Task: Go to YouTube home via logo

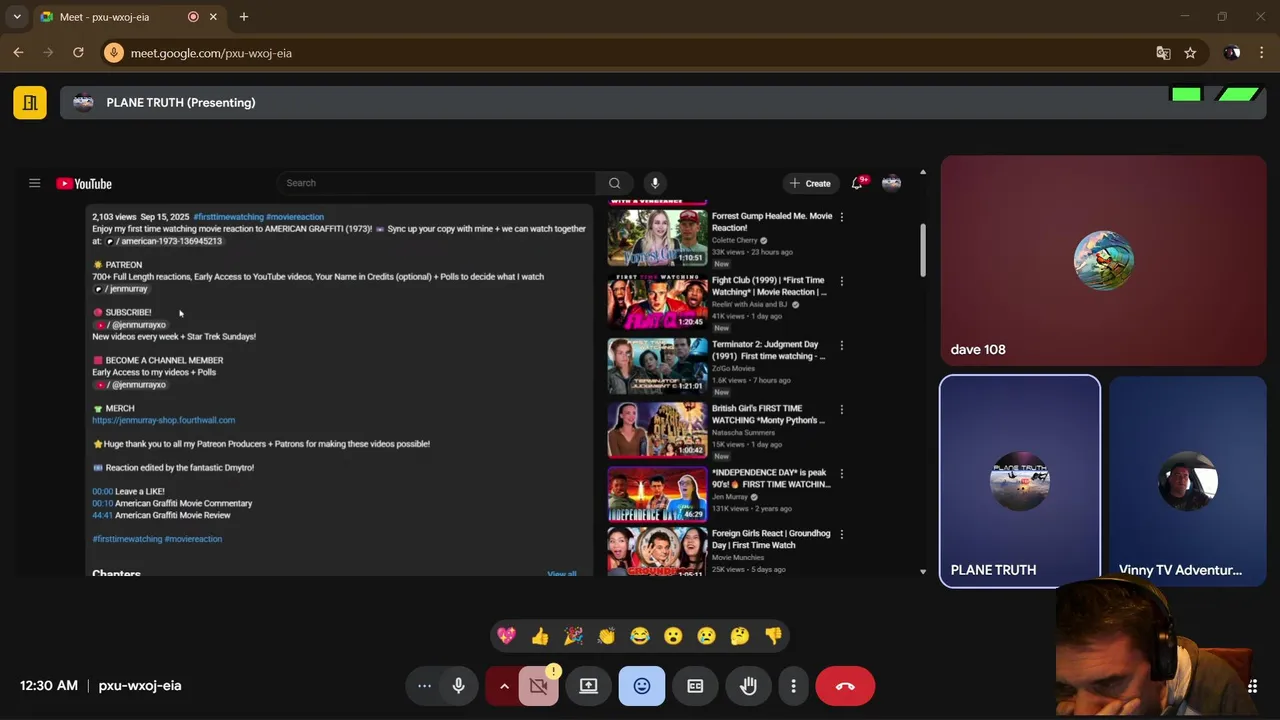Action: click(84, 183)
